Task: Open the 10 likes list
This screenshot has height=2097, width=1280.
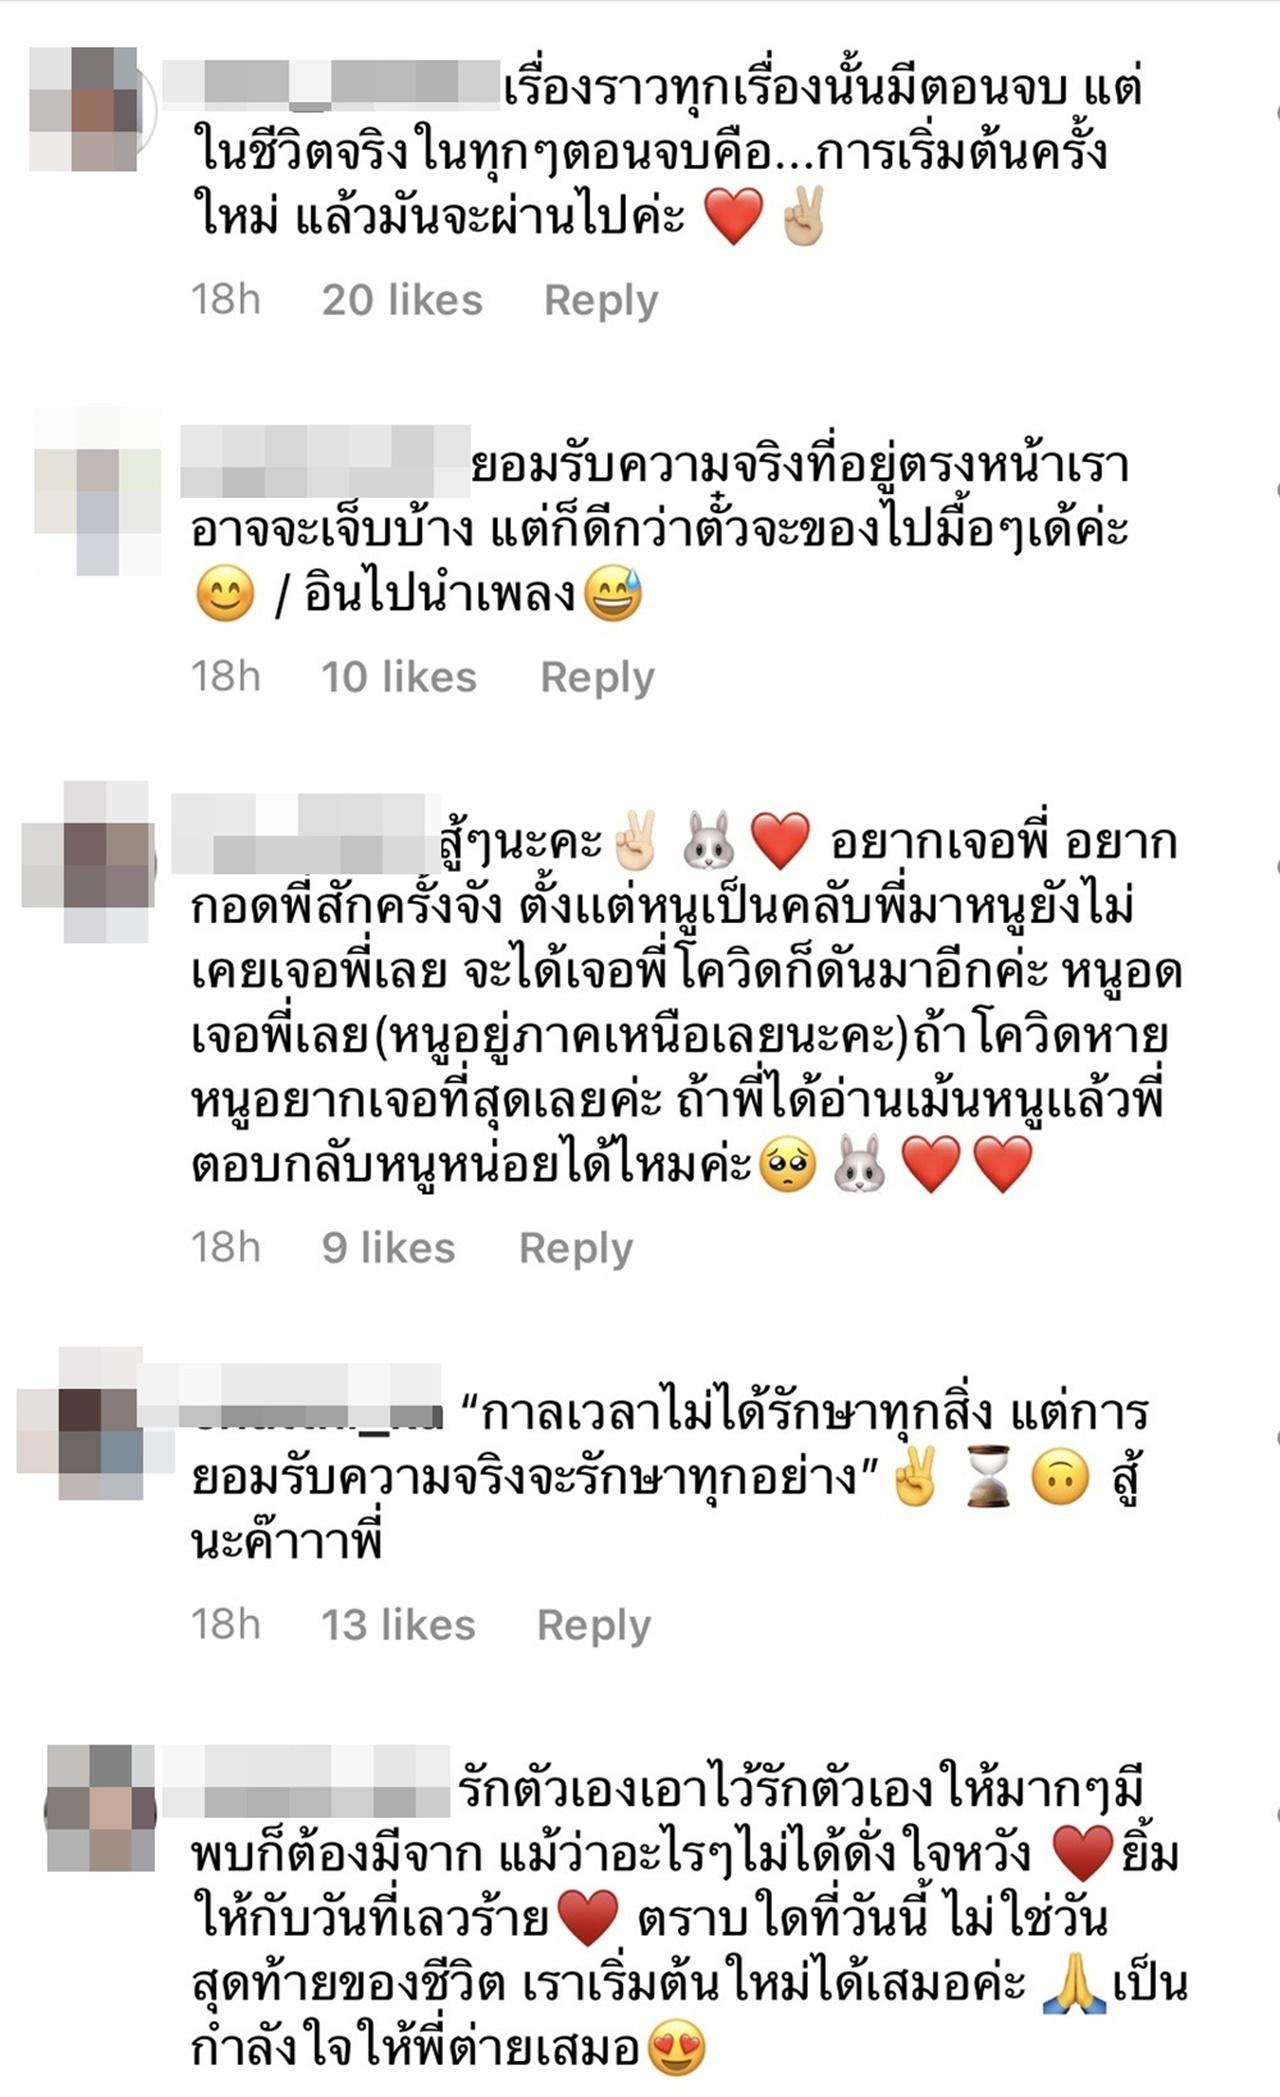Action: point(399,677)
